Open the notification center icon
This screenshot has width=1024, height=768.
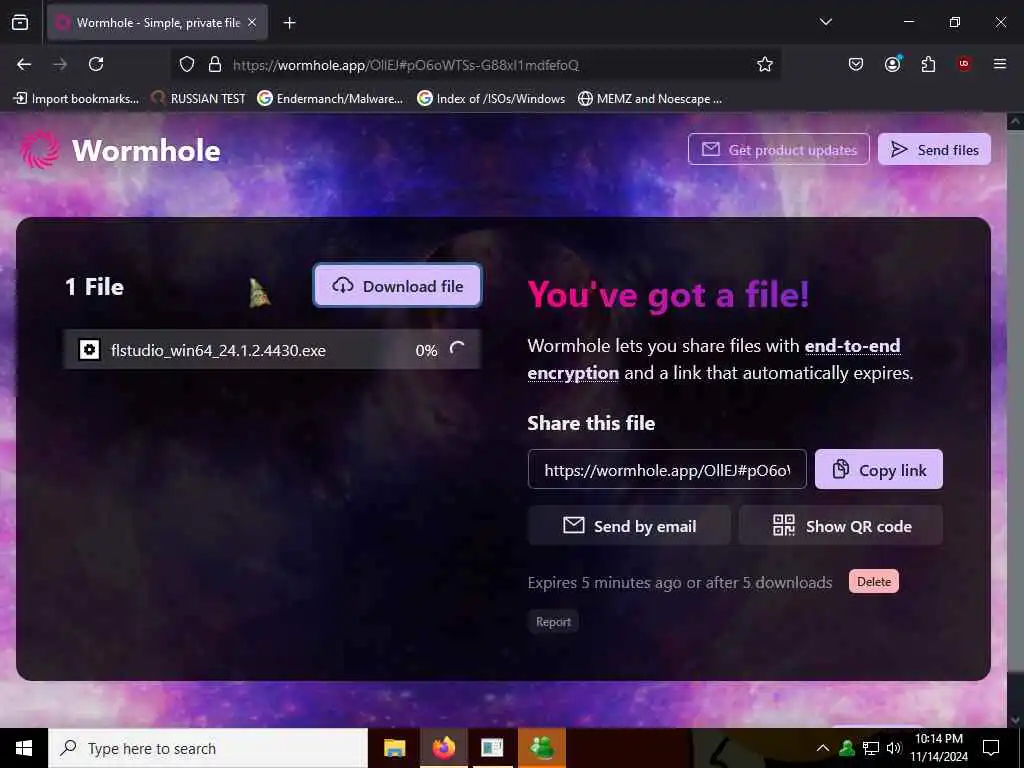[991, 748]
